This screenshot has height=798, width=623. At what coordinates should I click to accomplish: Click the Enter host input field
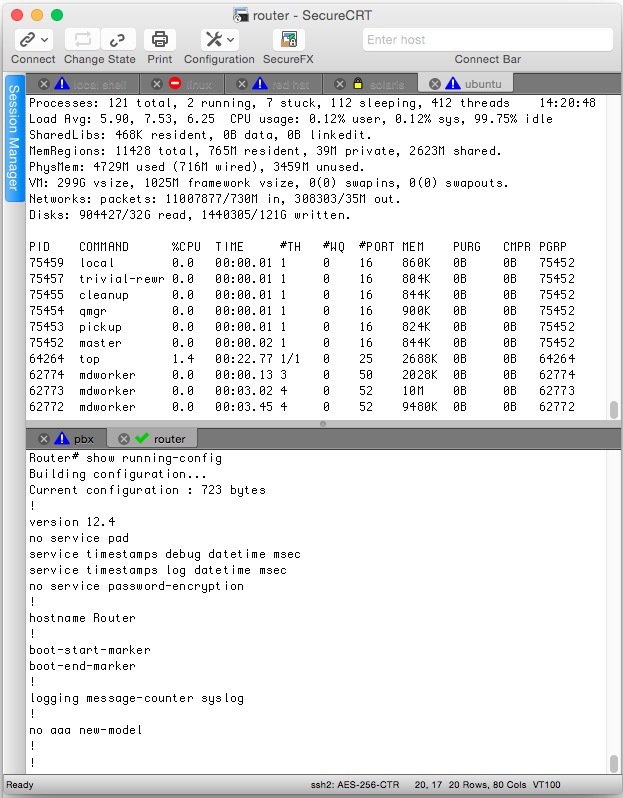(x=487, y=40)
